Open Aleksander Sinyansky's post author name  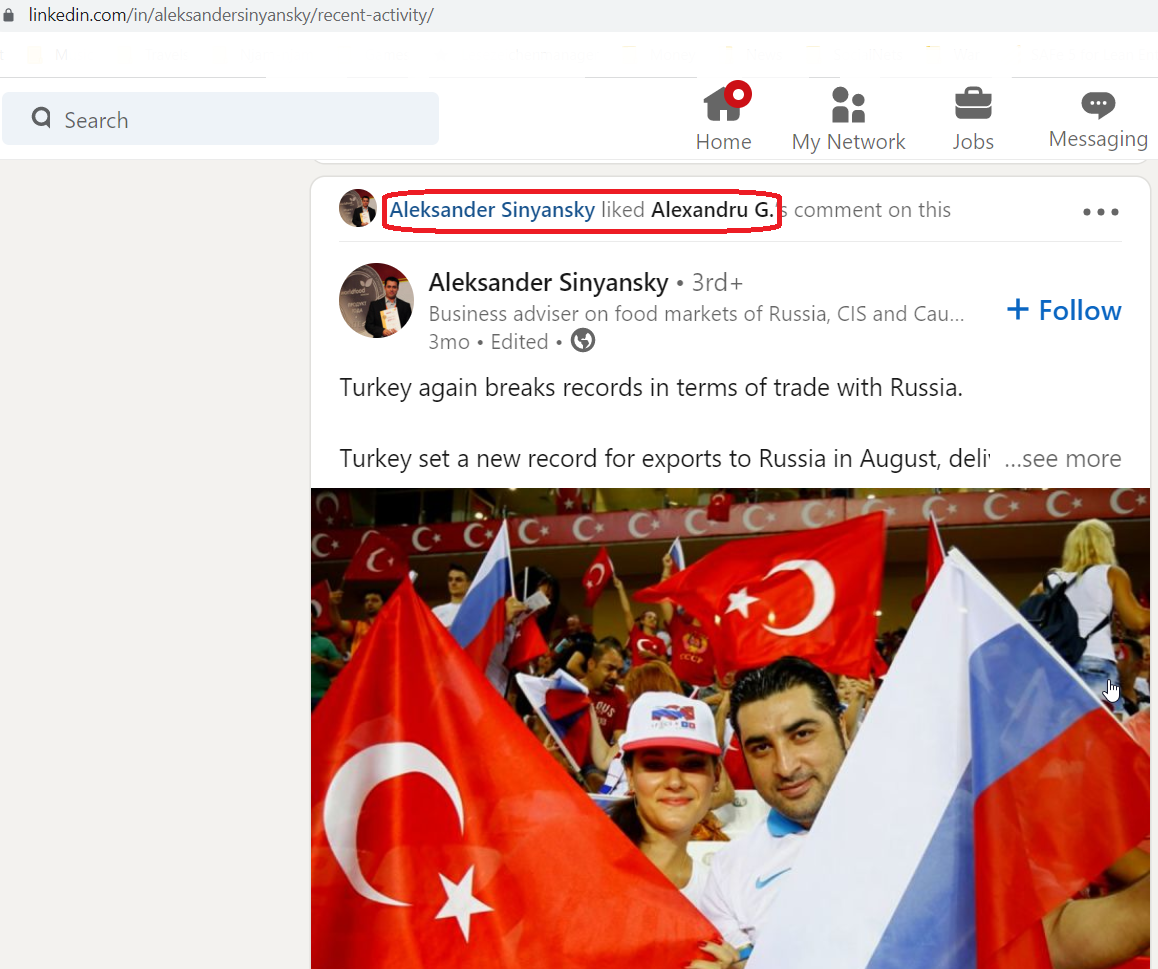pos(548,282)
